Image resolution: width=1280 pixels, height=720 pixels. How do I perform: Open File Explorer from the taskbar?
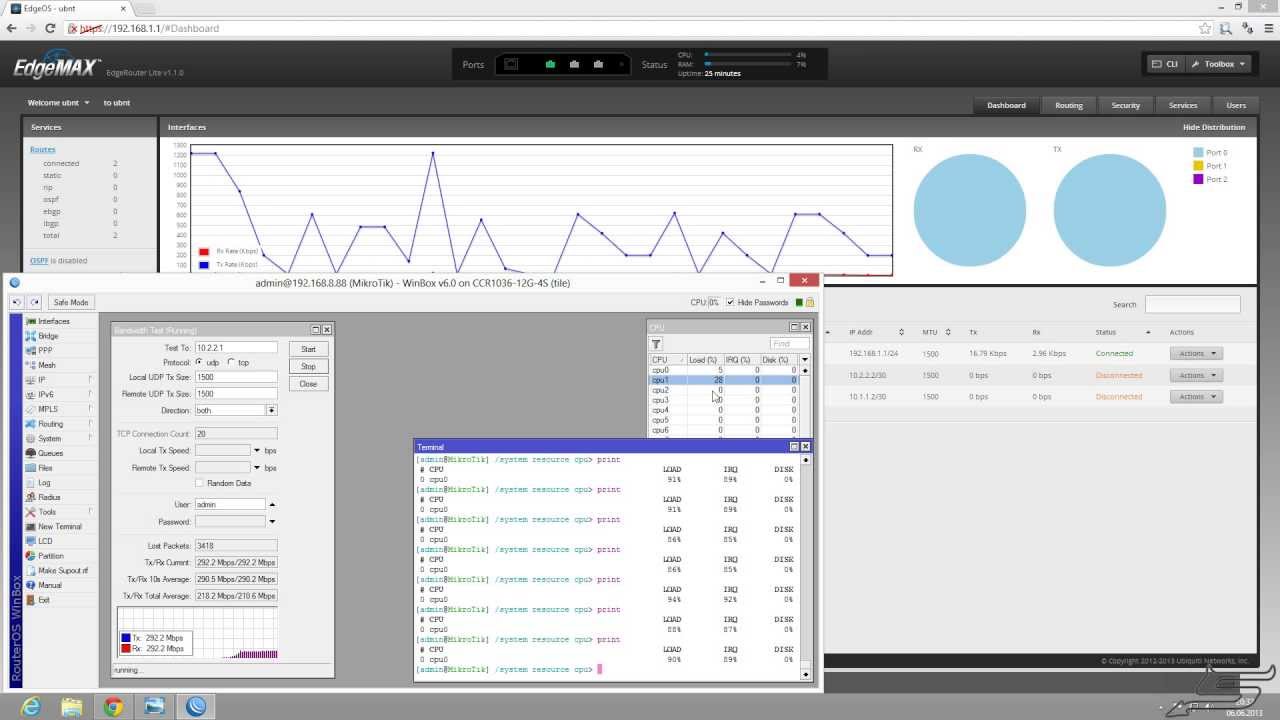(72, 706)
